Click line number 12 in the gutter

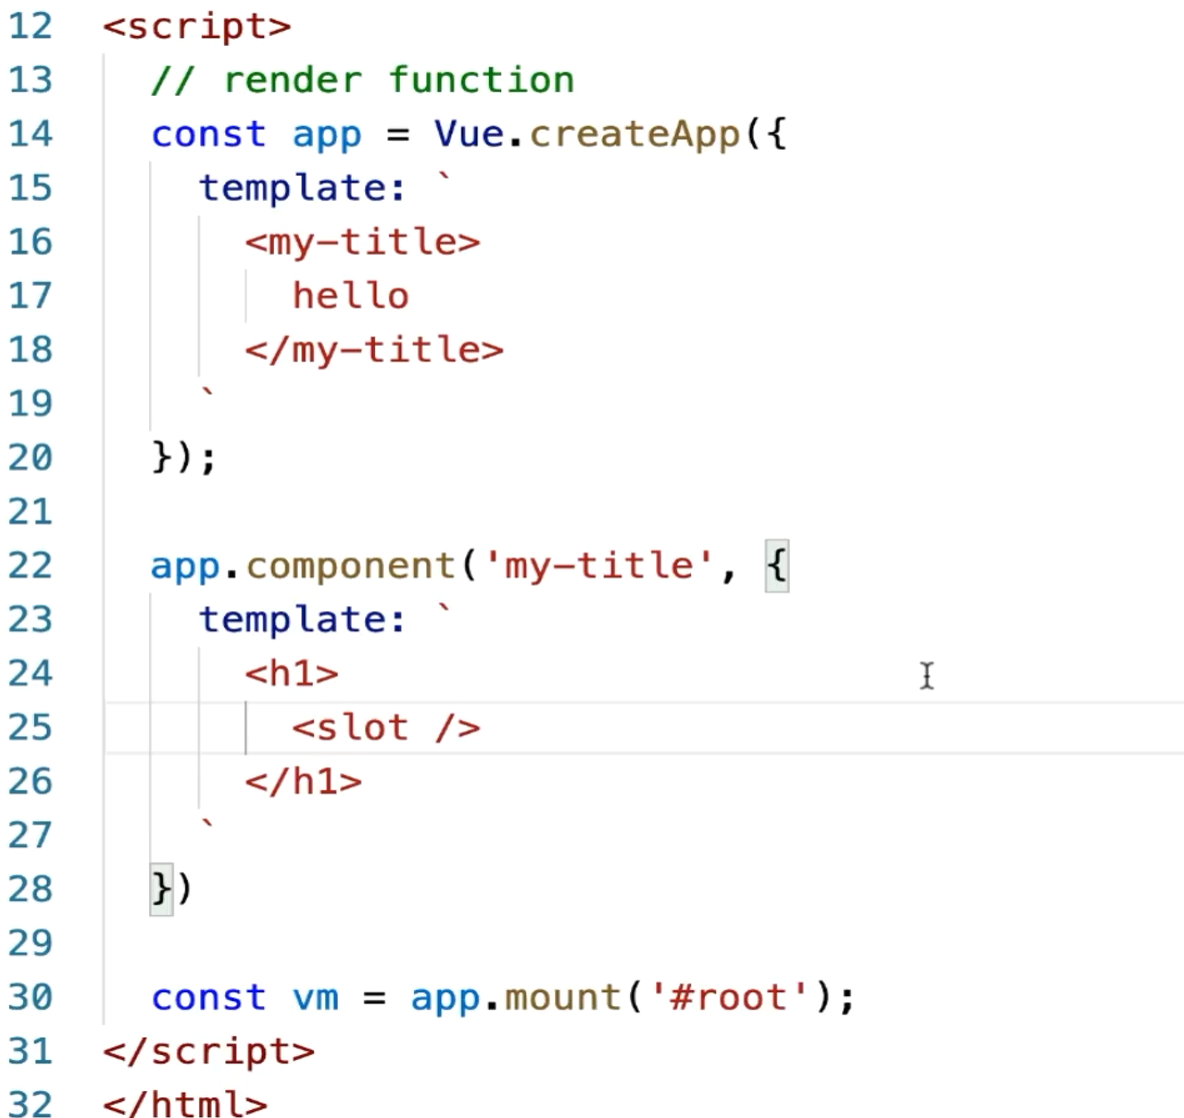pos(30,26)
